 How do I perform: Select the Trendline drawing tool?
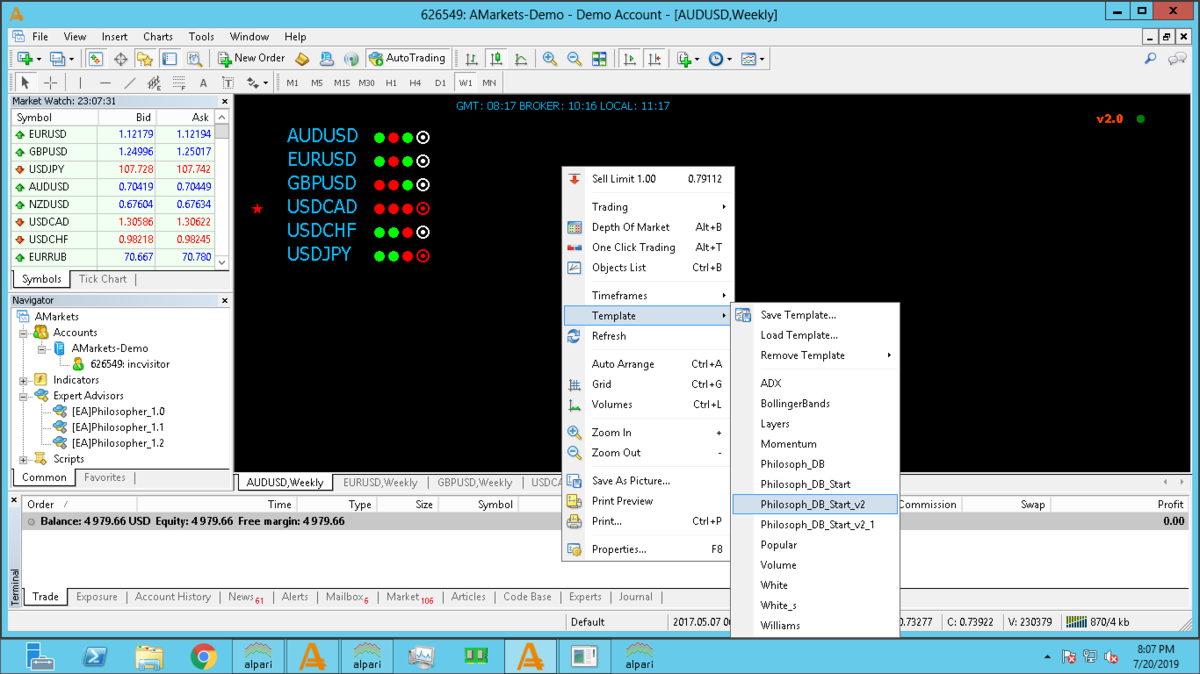[130, 83]
